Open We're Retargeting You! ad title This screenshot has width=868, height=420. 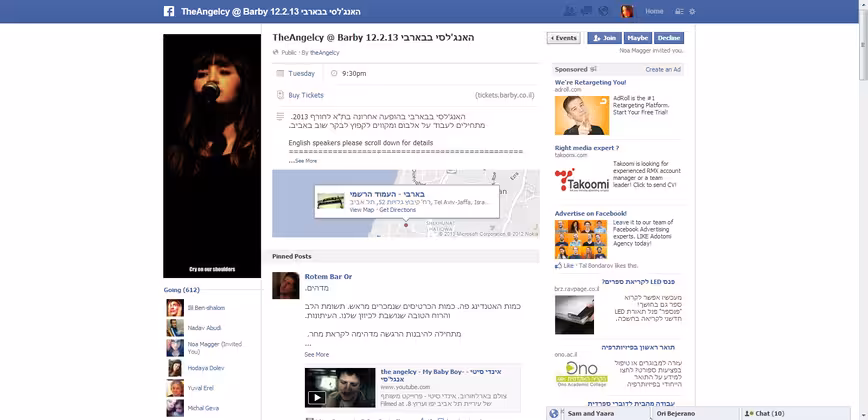[x=591, y=82]
